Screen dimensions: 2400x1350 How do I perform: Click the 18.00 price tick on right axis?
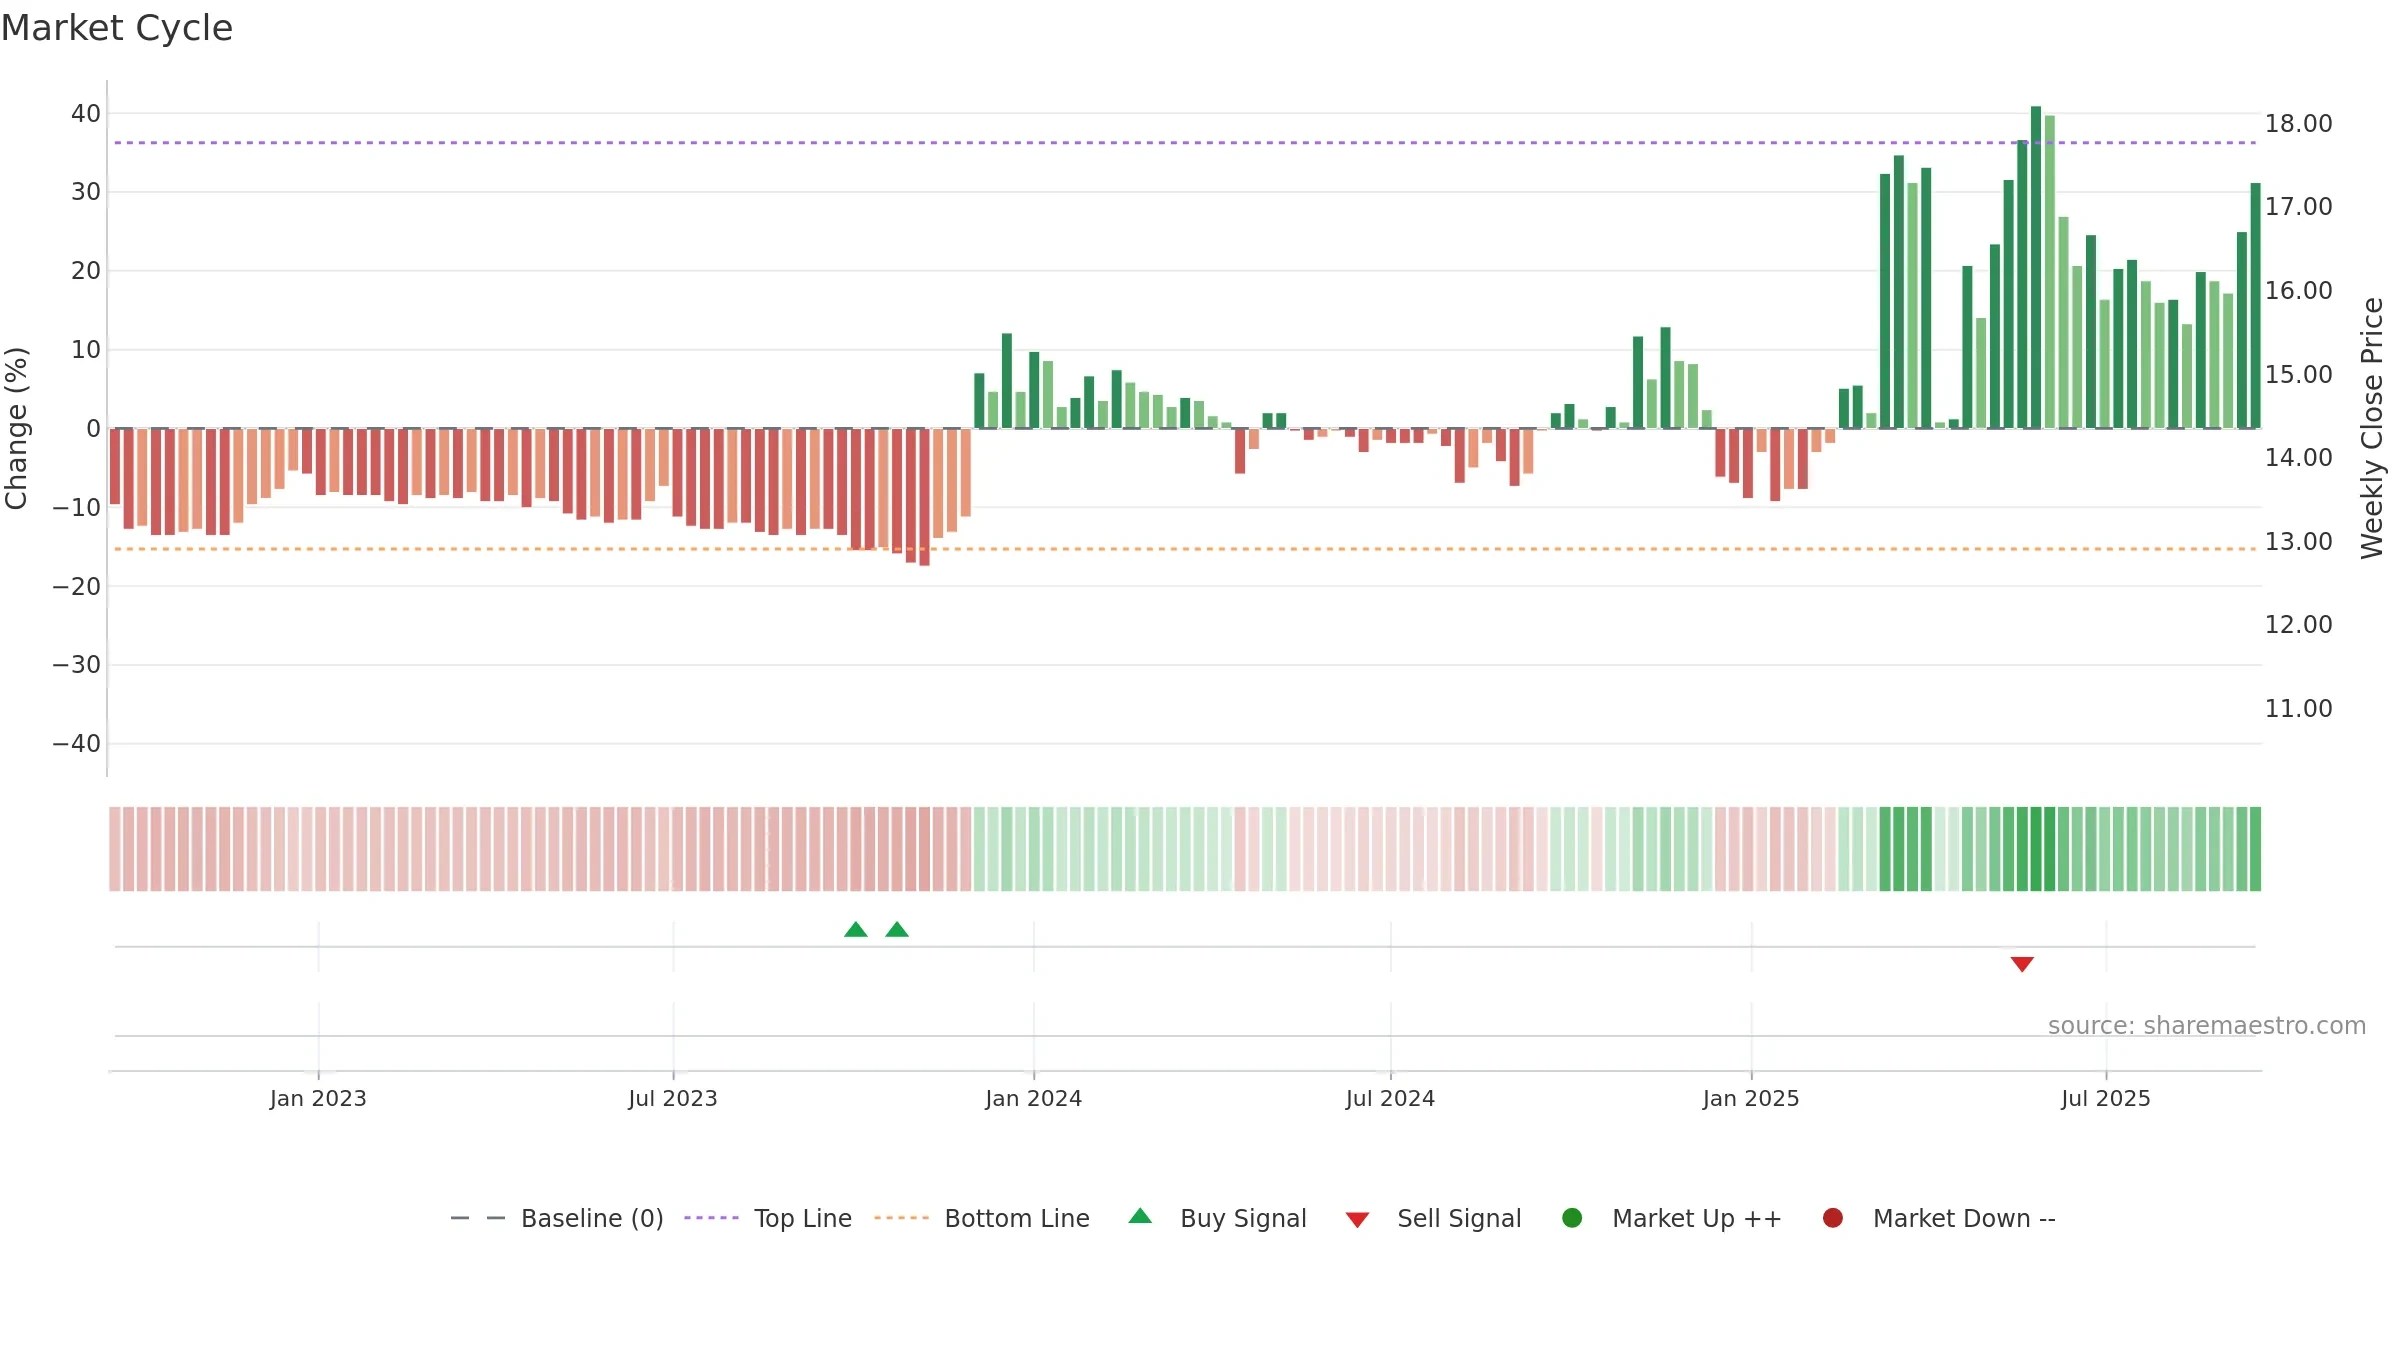click(2298, 123)
